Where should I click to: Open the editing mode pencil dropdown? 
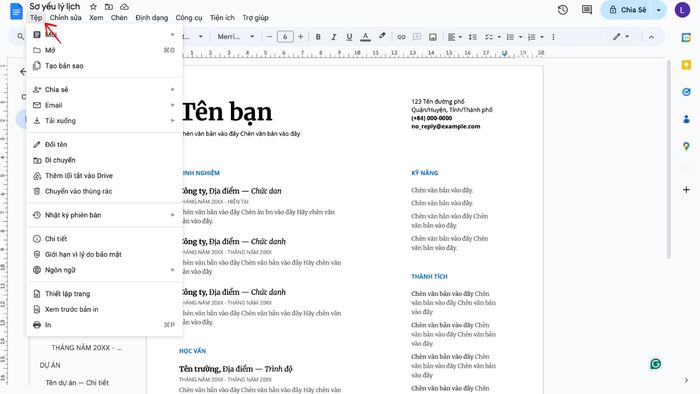(621, 37)
